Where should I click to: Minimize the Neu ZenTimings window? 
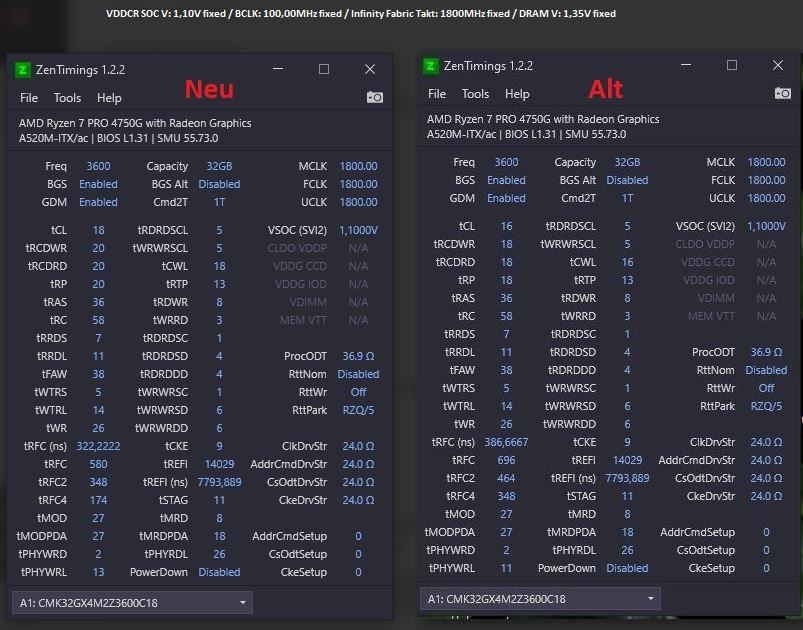click(x=278, y=69)
